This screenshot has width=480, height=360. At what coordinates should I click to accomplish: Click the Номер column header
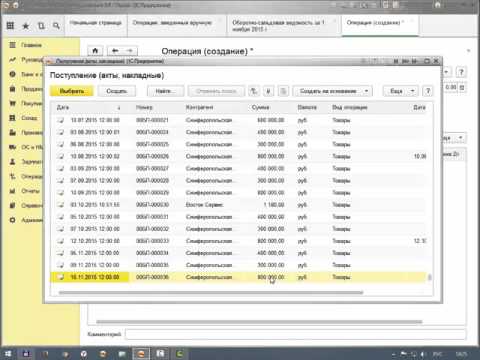click(x=144, y=107)
